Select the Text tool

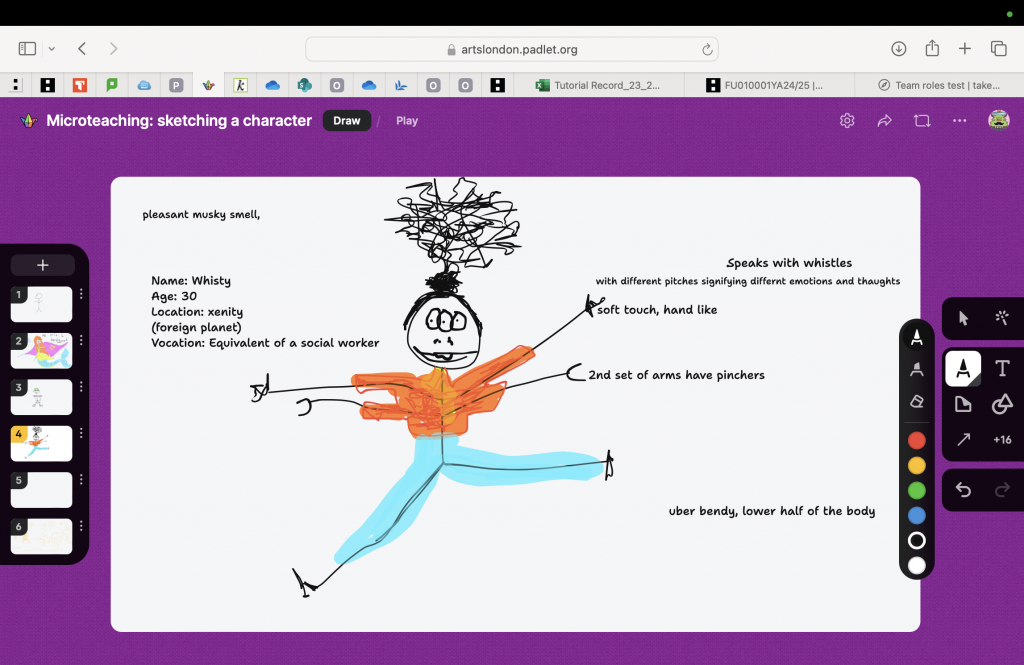coord(1002,369)
